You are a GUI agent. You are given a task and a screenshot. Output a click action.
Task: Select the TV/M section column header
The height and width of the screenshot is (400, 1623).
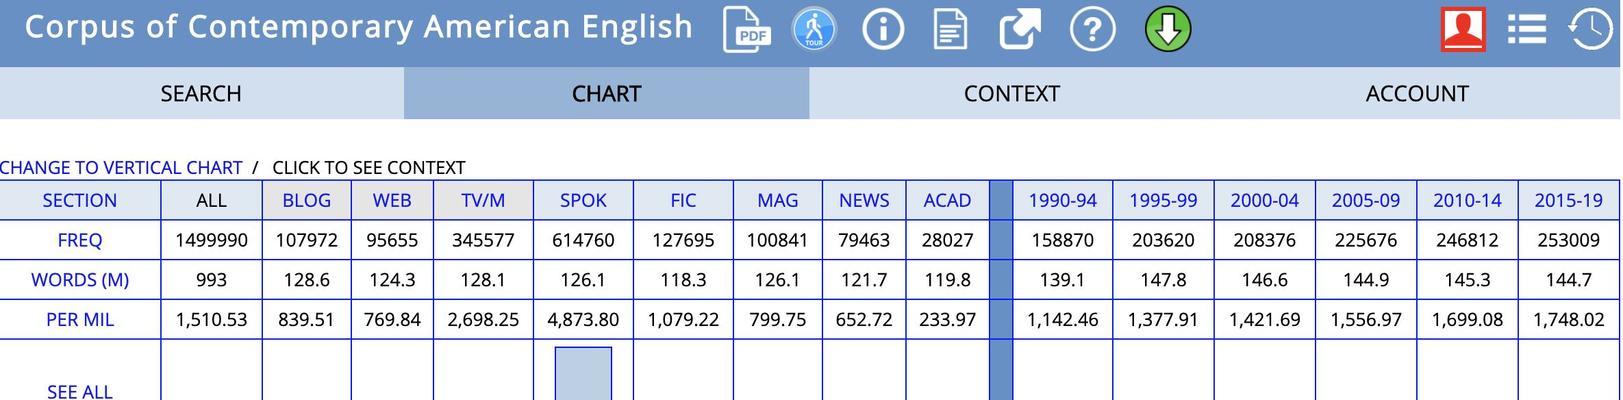pos(483,201)
